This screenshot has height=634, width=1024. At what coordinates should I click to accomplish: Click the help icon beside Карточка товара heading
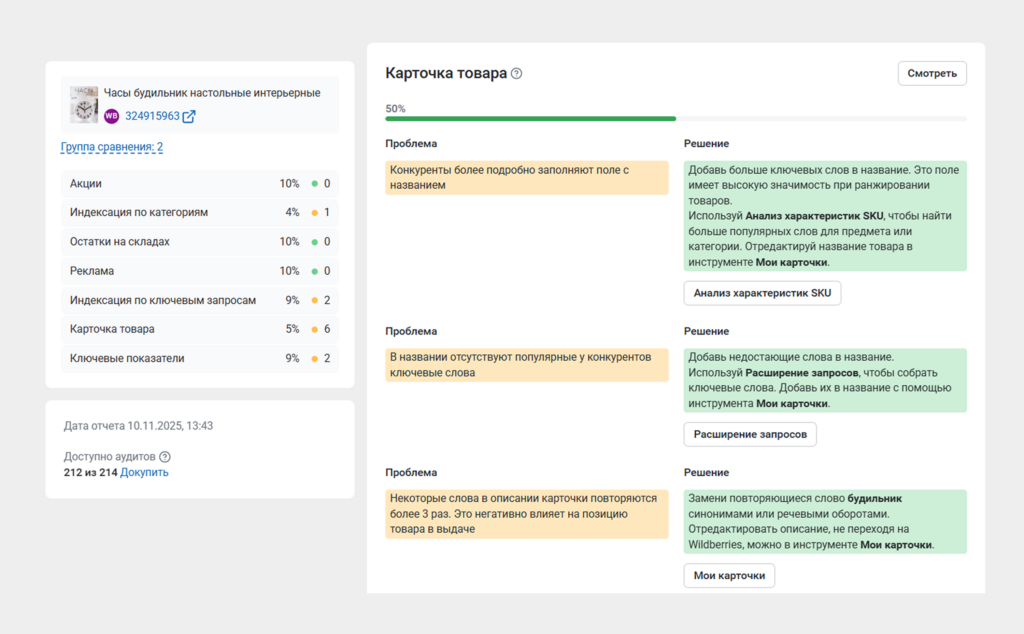516,73
